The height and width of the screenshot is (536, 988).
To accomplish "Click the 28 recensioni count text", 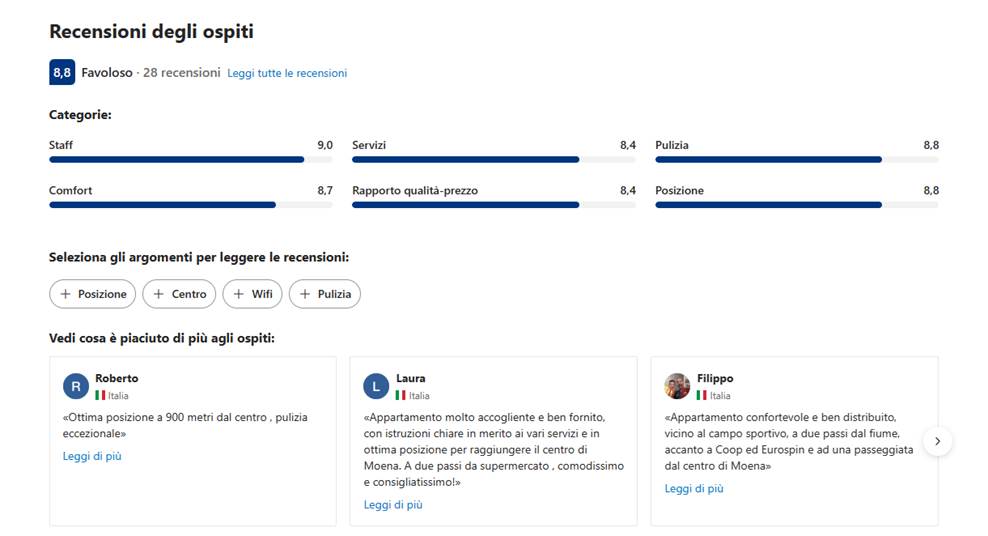I will click(x=181, y=72).
